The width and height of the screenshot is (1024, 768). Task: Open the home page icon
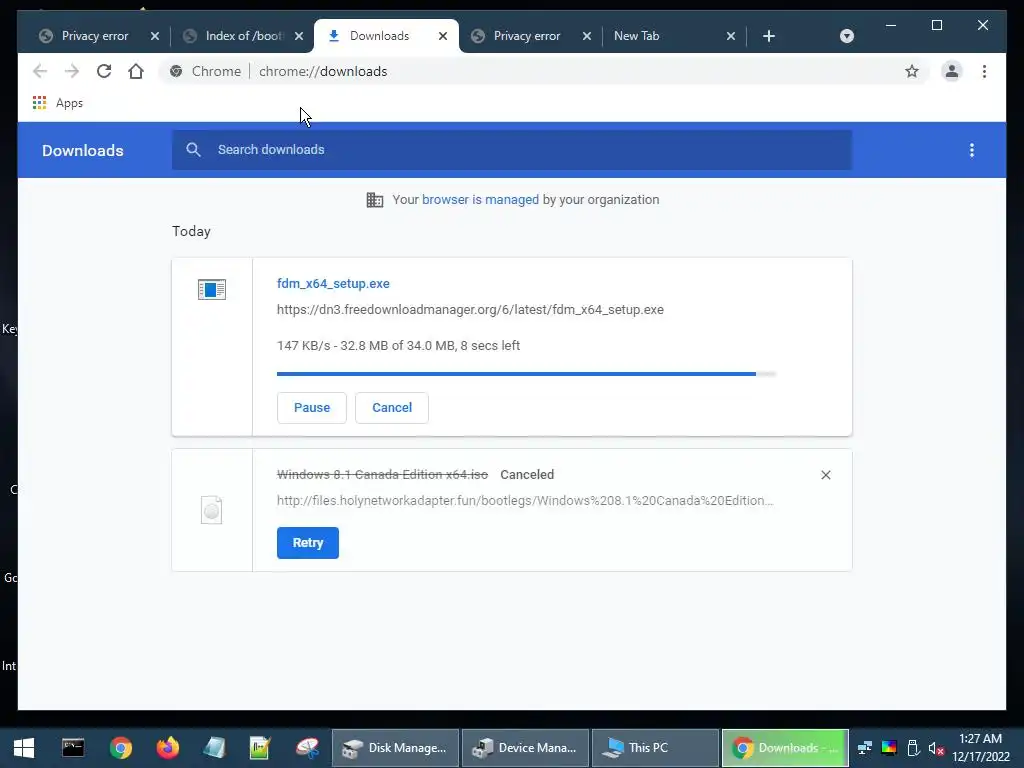136,71
